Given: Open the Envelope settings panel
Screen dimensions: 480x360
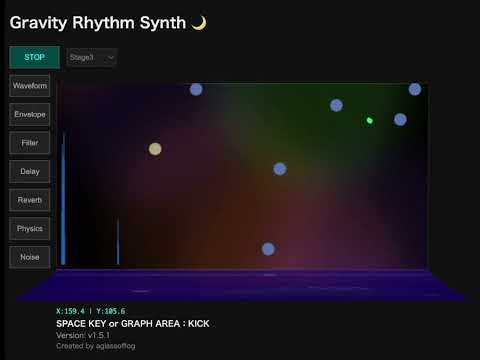Looking at the screenshot, I should pyautogui.click(x=30, y=114).
